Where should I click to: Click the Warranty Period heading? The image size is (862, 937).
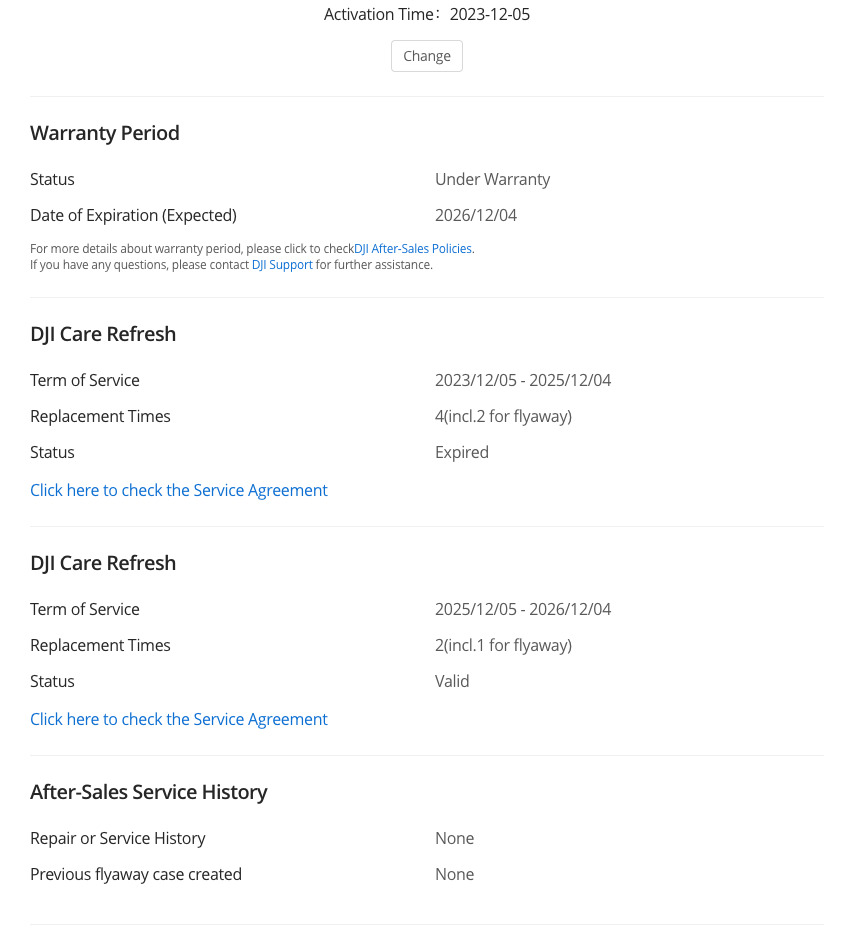pyautogui.click(x=105, y=133)
